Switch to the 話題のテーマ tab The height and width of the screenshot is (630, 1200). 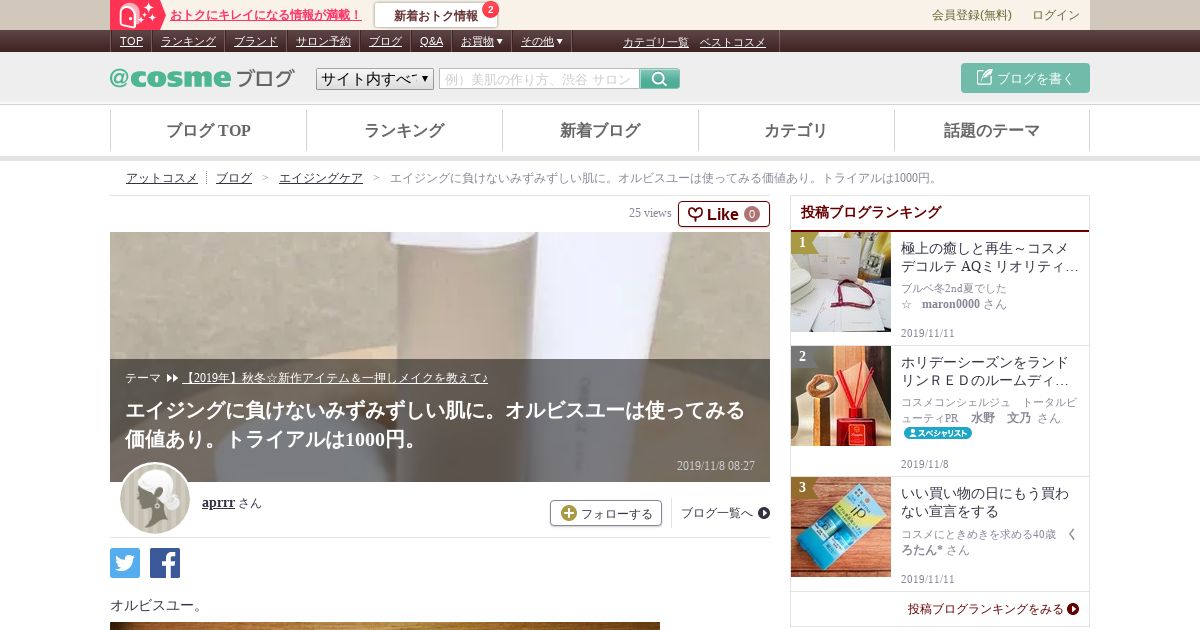point(992,130)
